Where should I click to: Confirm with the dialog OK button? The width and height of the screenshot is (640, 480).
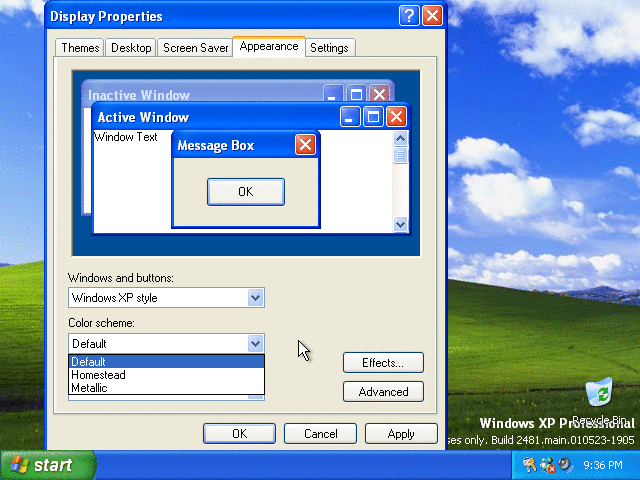pyautogui.click(x=239, y=433)
